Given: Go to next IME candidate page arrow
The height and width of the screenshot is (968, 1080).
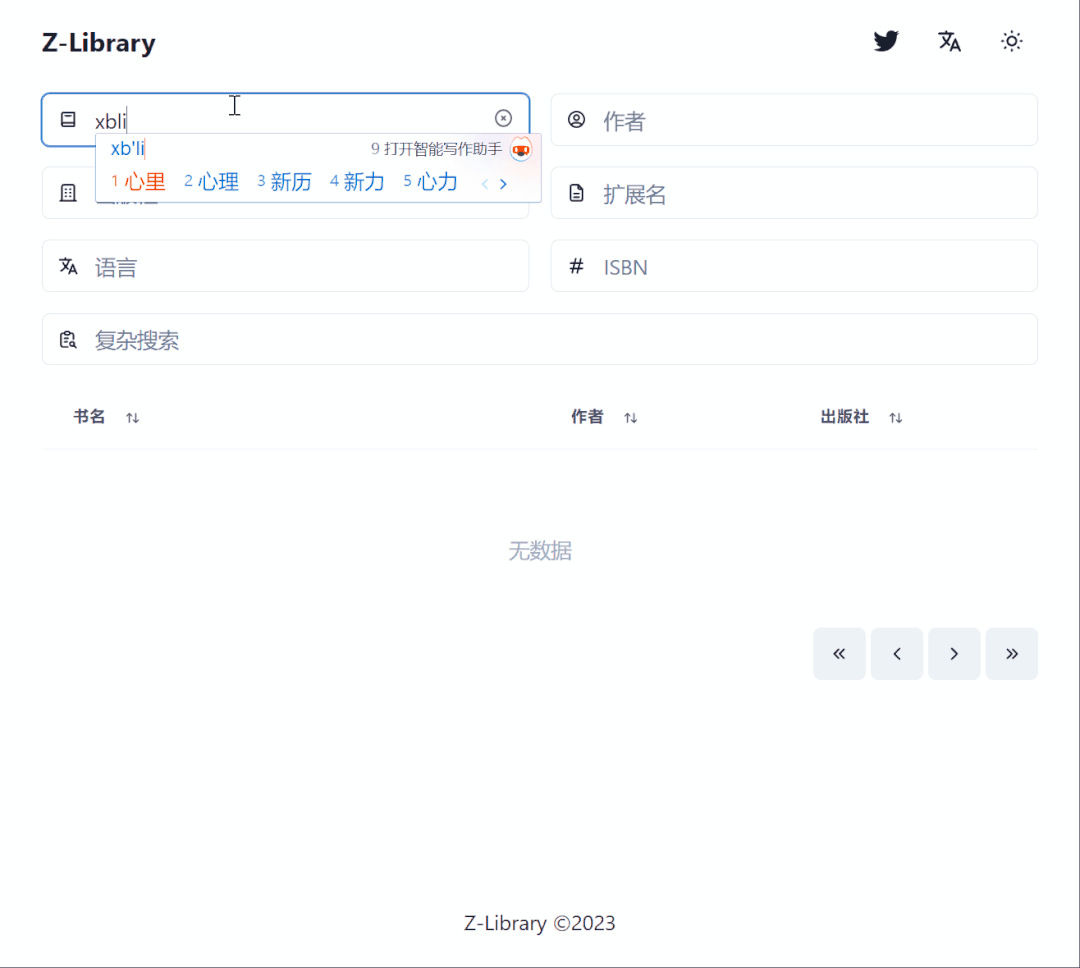Looking at the screenshot, I should (503, 184).
